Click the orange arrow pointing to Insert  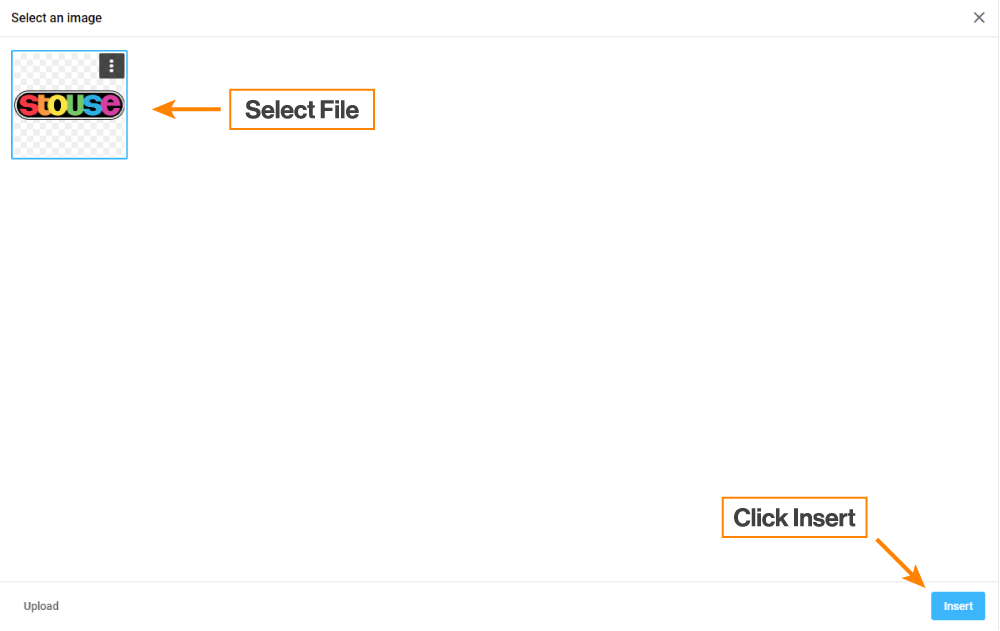click(900, 562)
